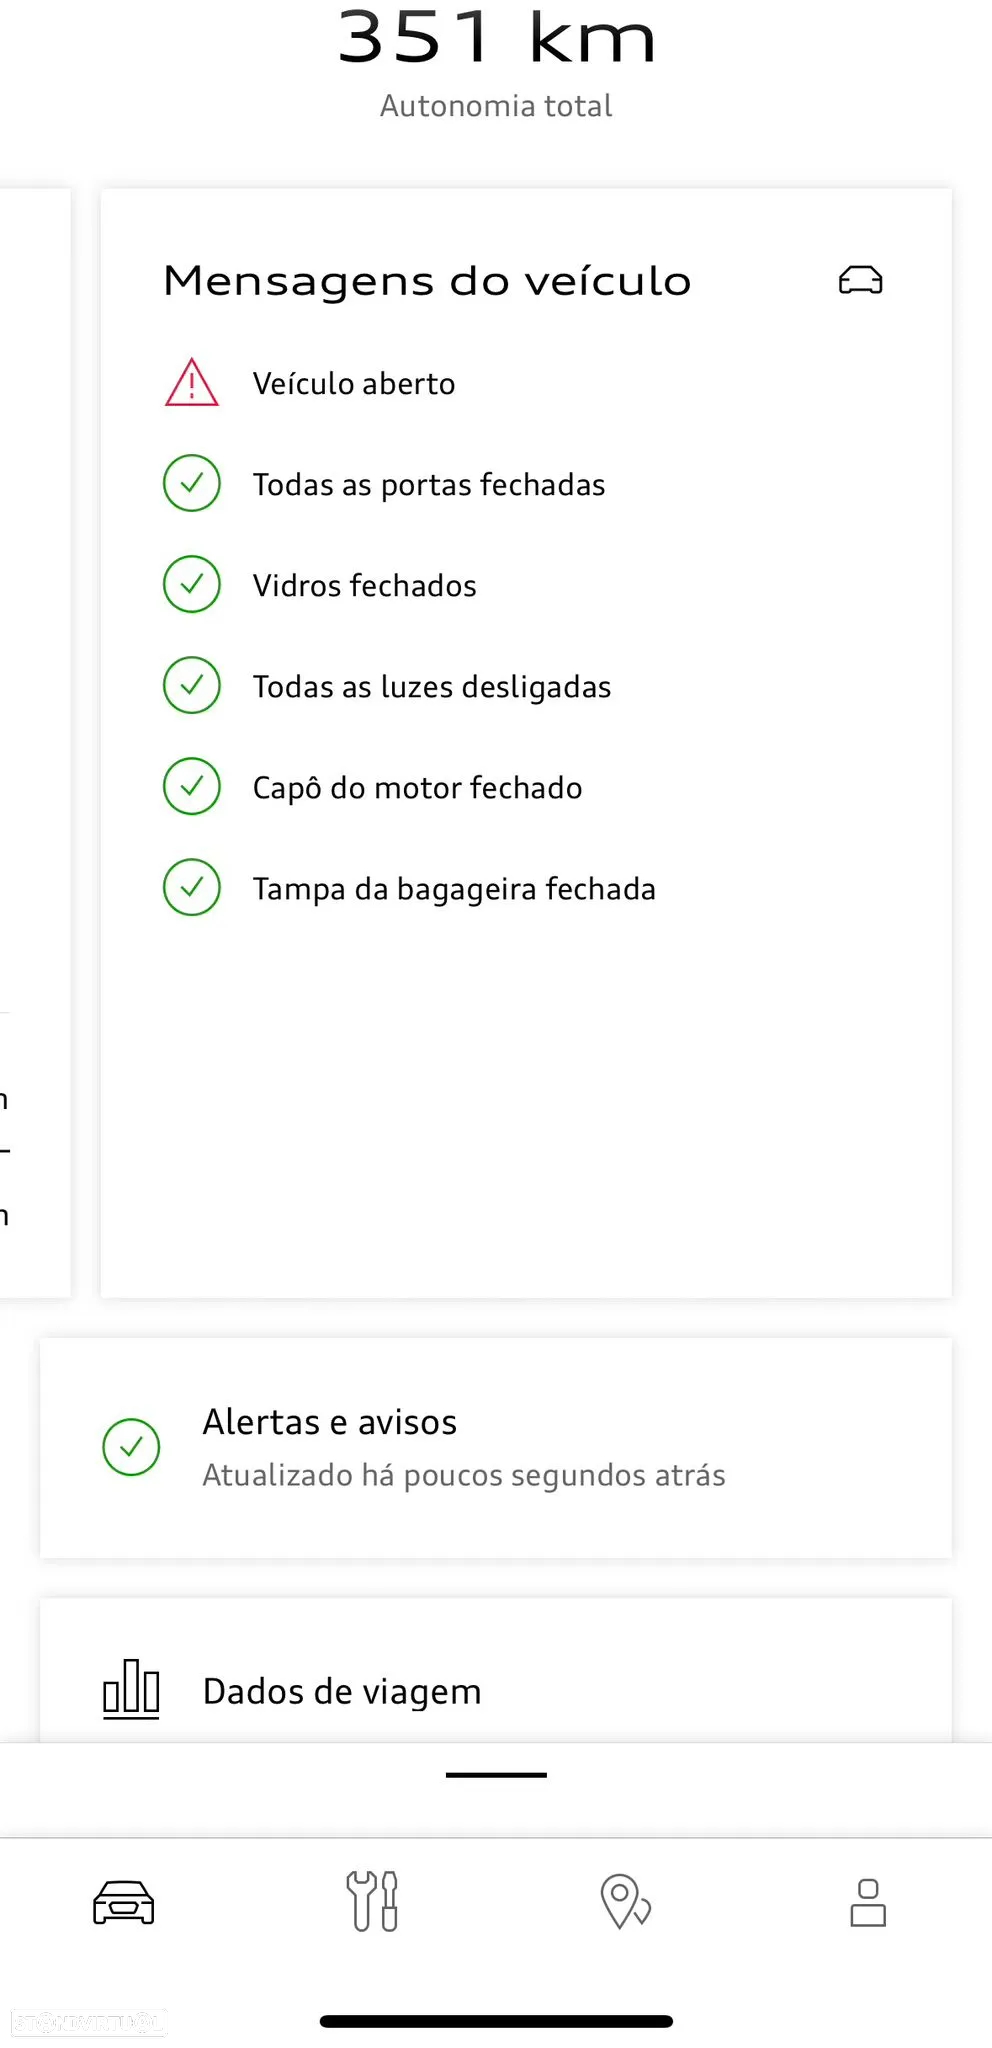The height and width of the screenshot is (2048, 992).
Task: Switch to the map location tab
Action: (x=625, y=1901)
